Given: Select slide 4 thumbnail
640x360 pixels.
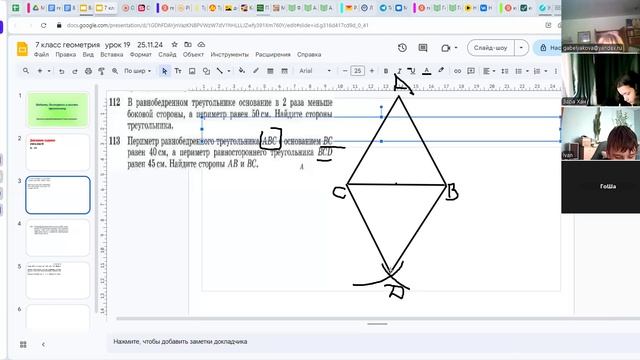Looking at the screenshot, I should click(58, 238).
